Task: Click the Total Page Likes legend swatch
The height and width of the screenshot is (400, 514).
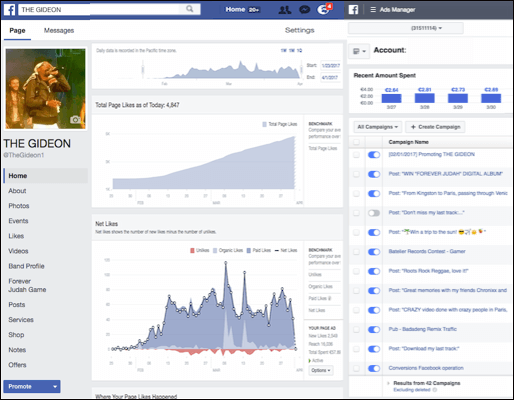Action: coord(265,124)
